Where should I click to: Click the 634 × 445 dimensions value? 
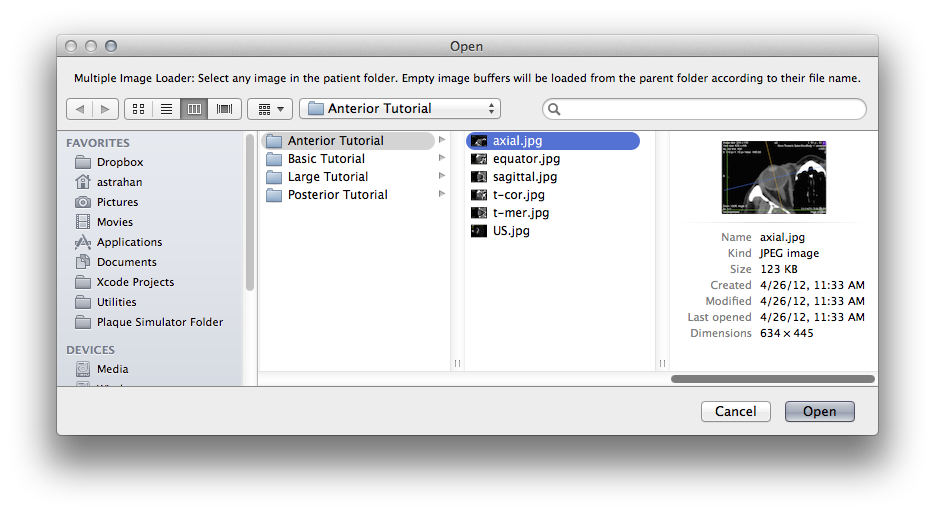tap(787, 333)
